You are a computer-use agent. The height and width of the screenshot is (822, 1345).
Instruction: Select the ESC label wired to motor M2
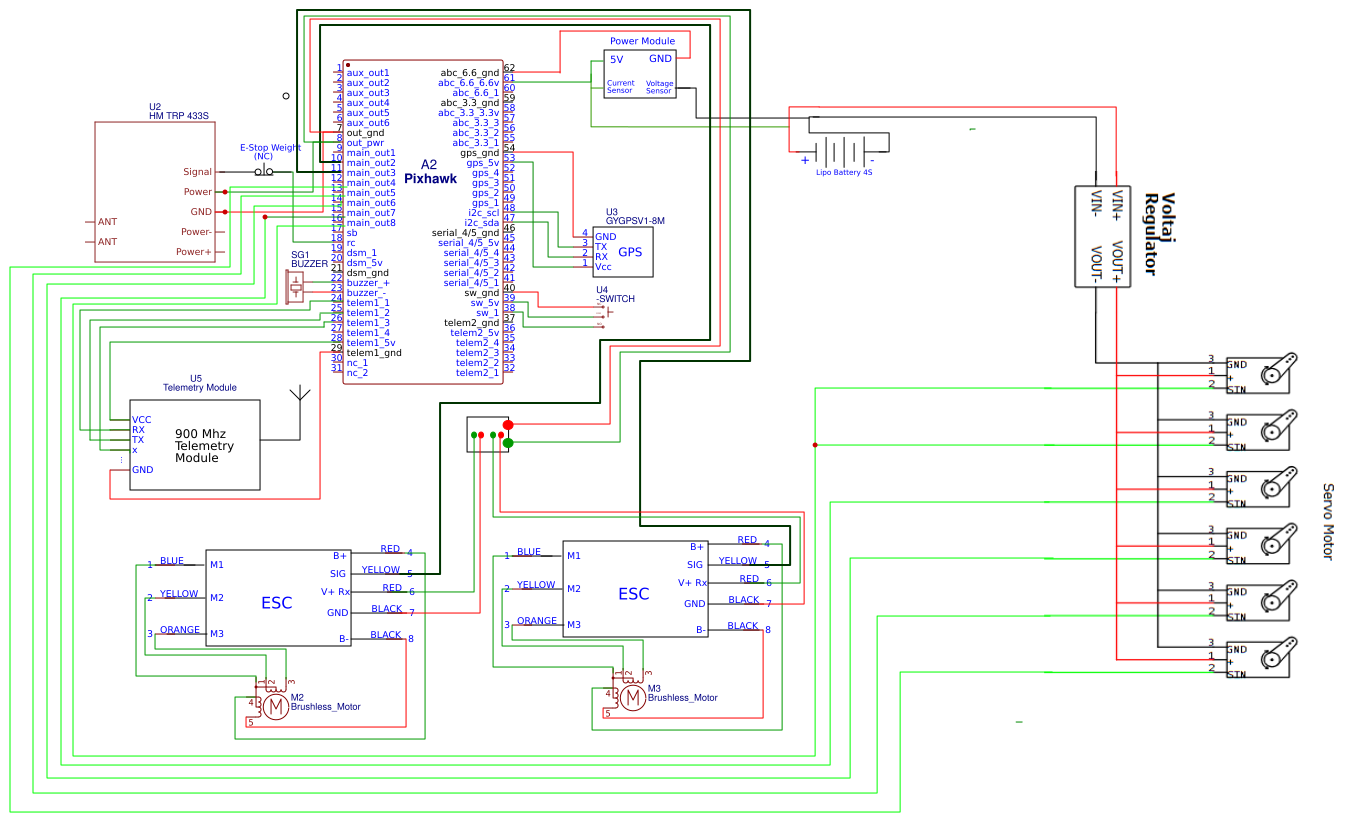[x=277, y=603]
